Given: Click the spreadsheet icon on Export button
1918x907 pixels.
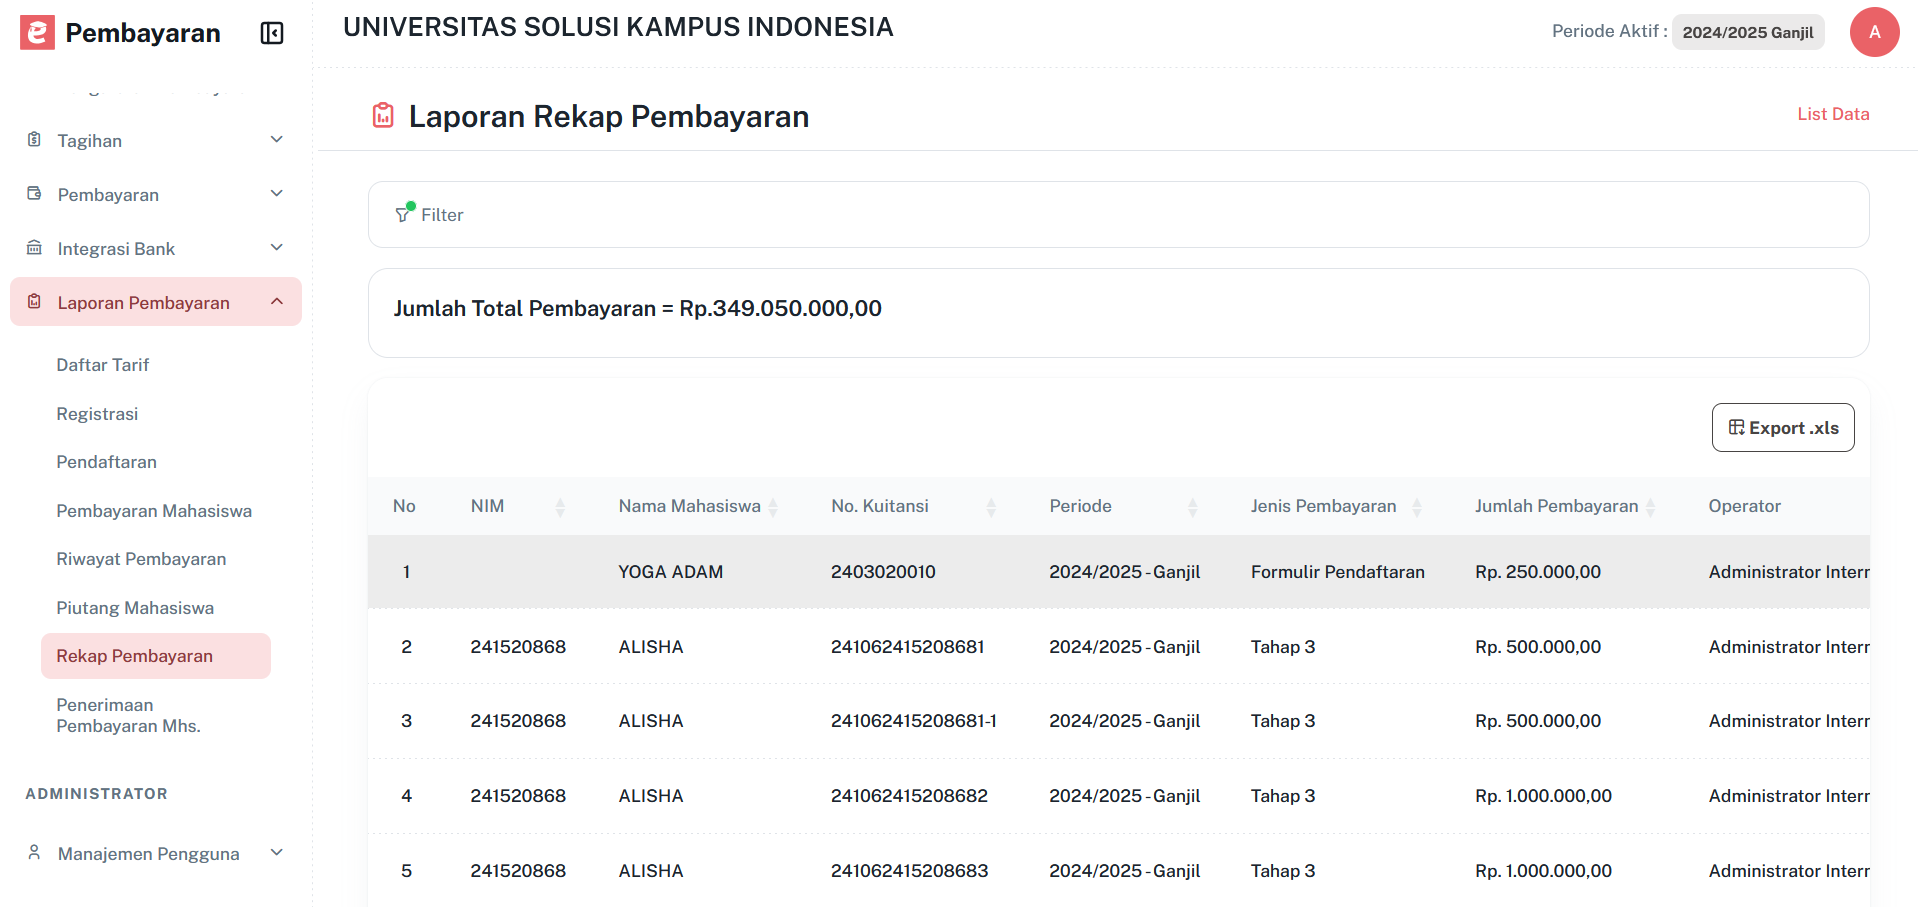Looking at the screenshot, I should (x=1736, y=427).
